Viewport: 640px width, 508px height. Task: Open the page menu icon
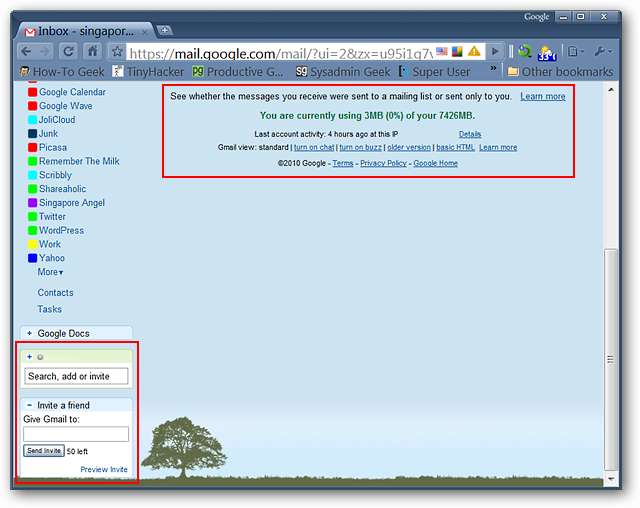point(576,51)
